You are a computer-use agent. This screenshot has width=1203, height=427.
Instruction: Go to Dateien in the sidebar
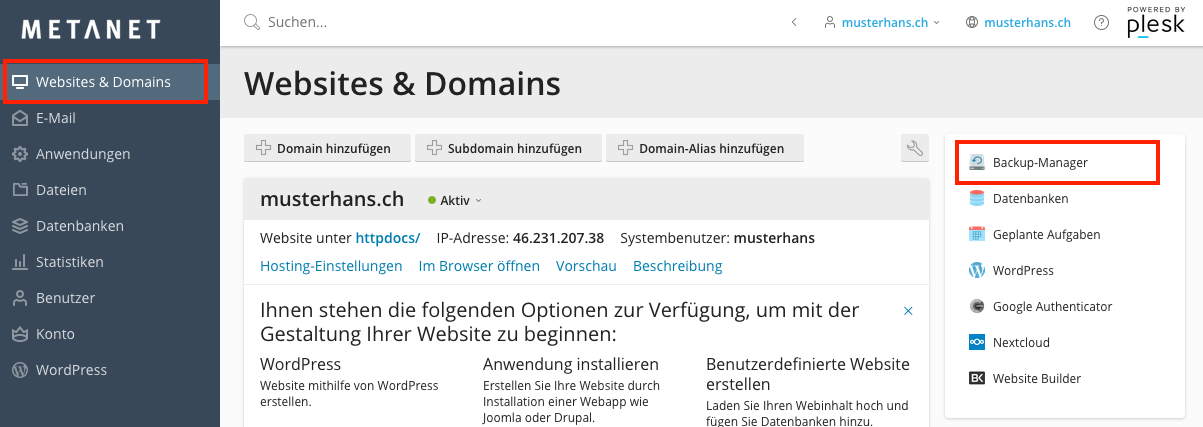61,190
